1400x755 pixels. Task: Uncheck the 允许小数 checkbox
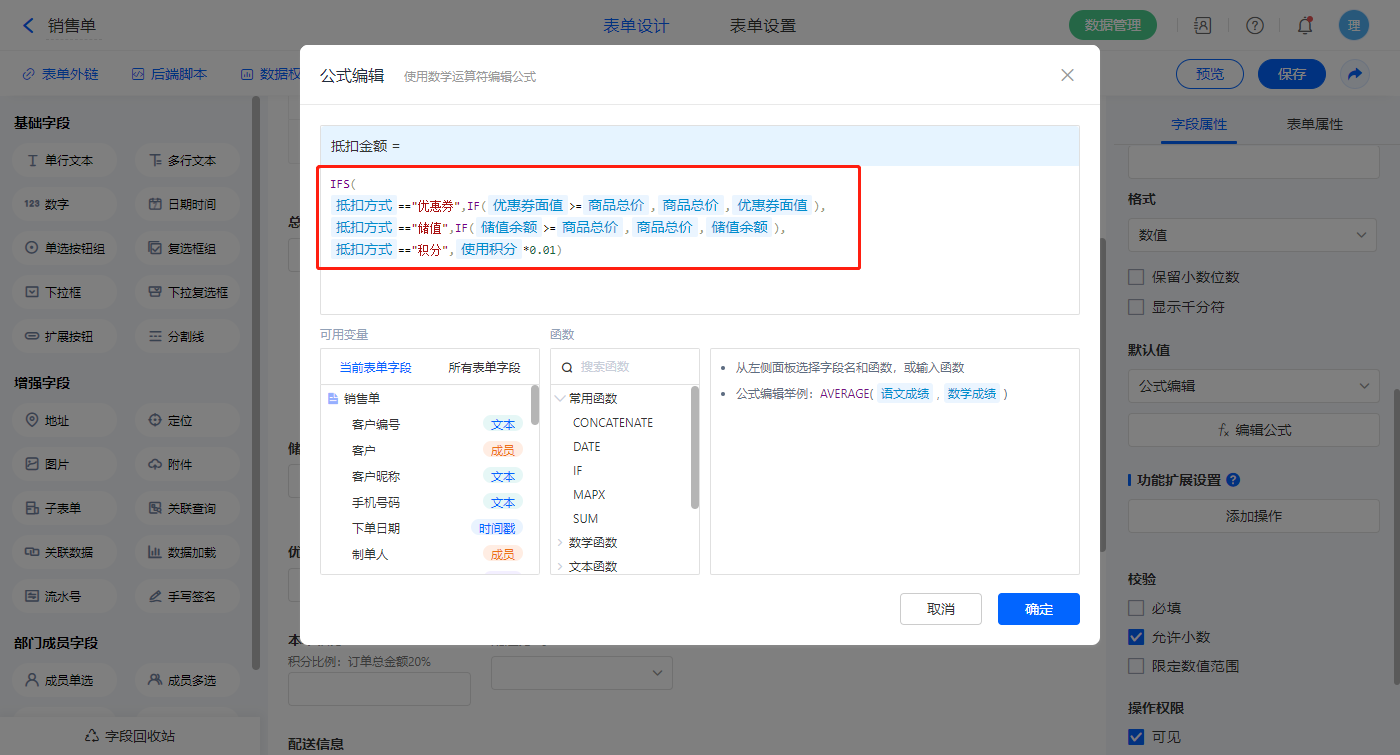click(1136, 637)
